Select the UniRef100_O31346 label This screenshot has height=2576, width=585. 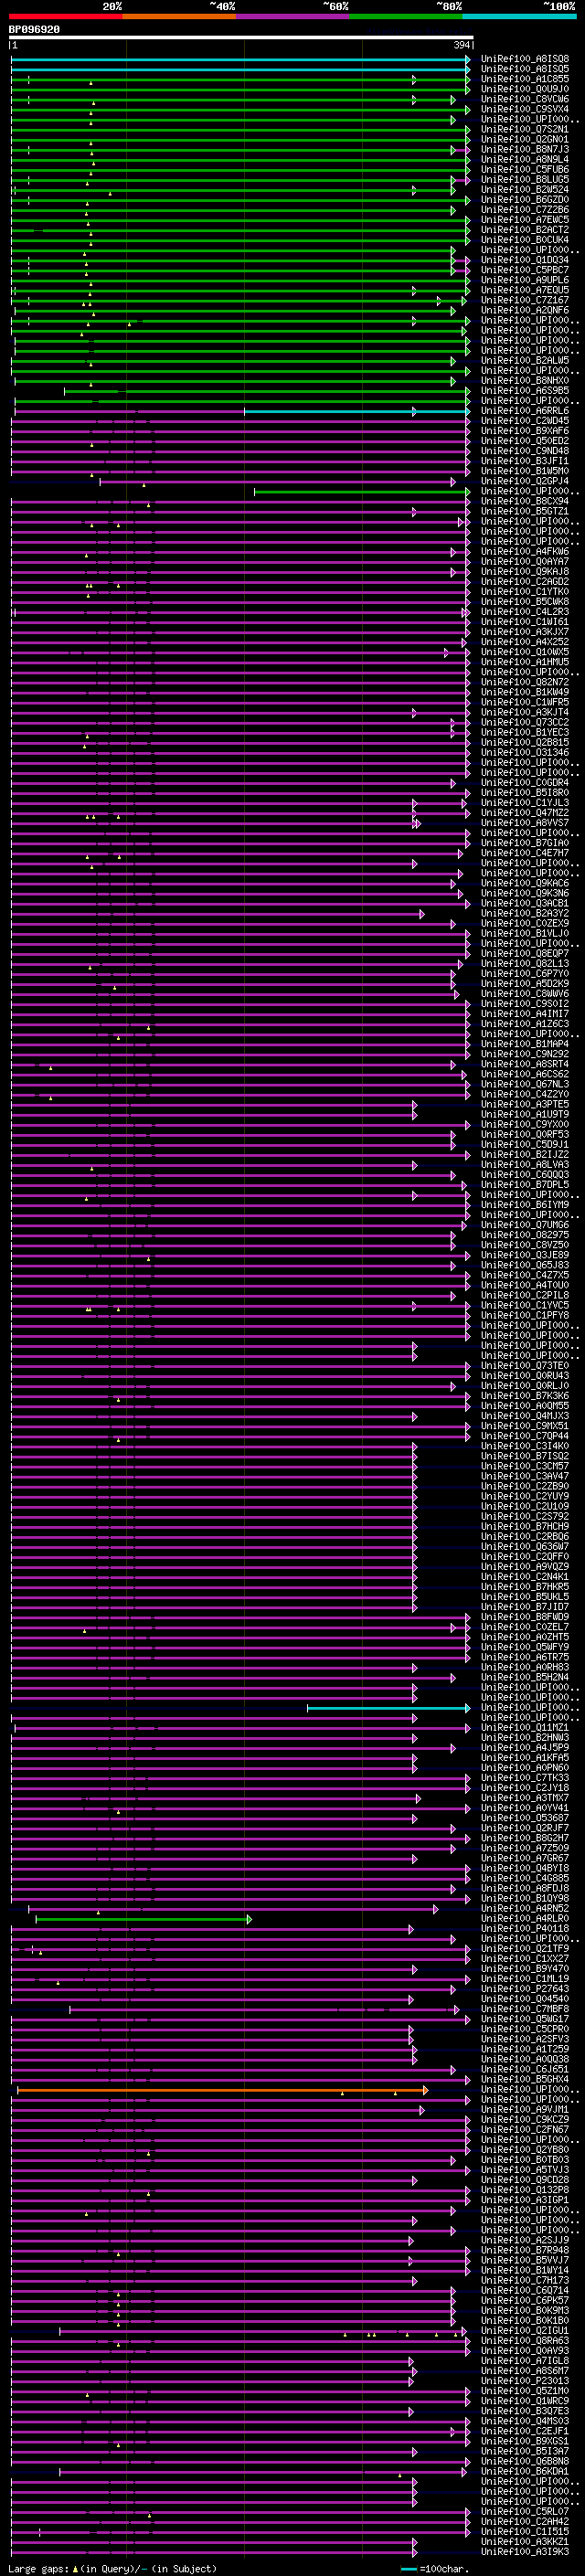(x=524, y=752)
